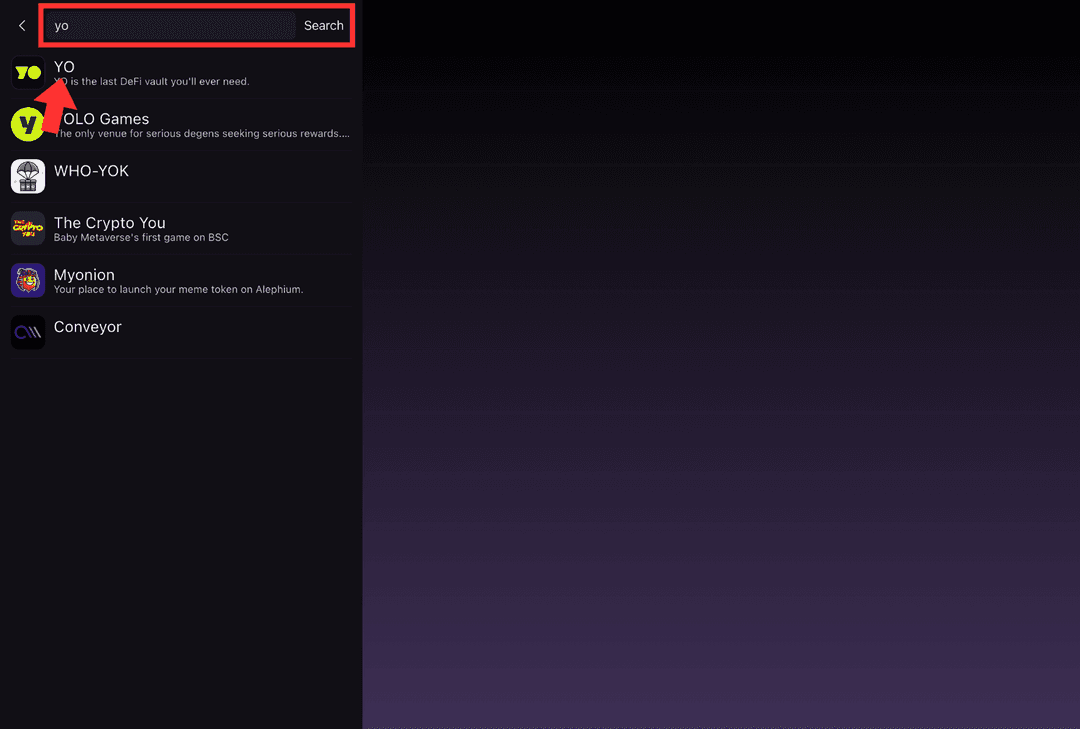The height and width of the screenshot is (729, 1080).
Task: Click the empty purple panel on the right
Action: [x=720, y=400]
